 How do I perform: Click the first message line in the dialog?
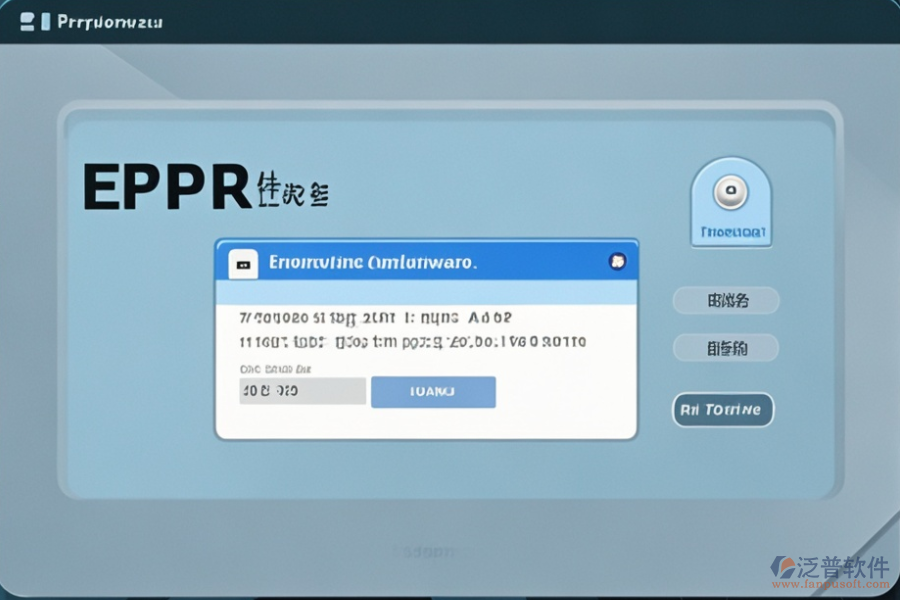pos(375,318)
